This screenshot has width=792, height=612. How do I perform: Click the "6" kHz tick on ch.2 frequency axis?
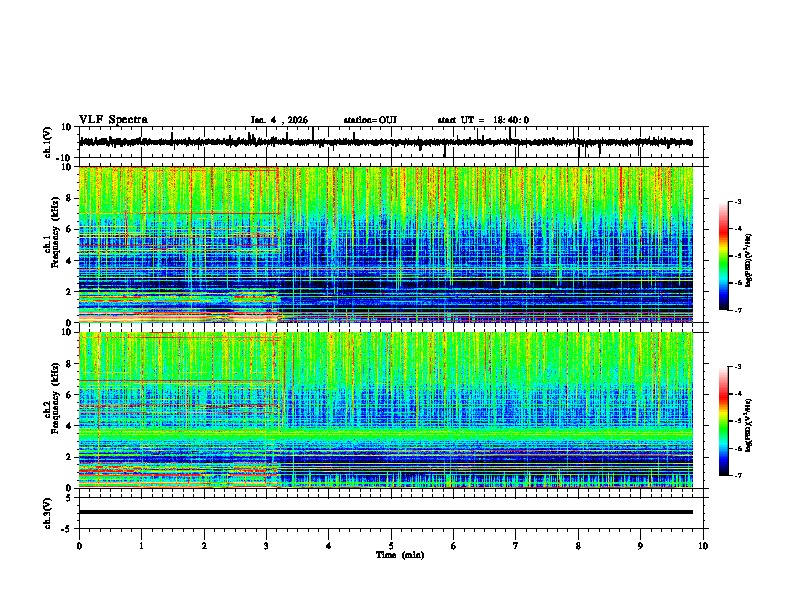point(71,395)
